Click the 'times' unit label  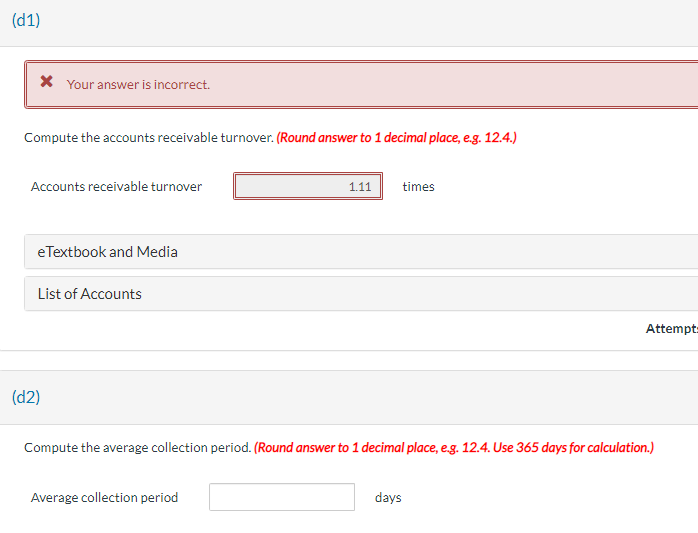(418, 187)
